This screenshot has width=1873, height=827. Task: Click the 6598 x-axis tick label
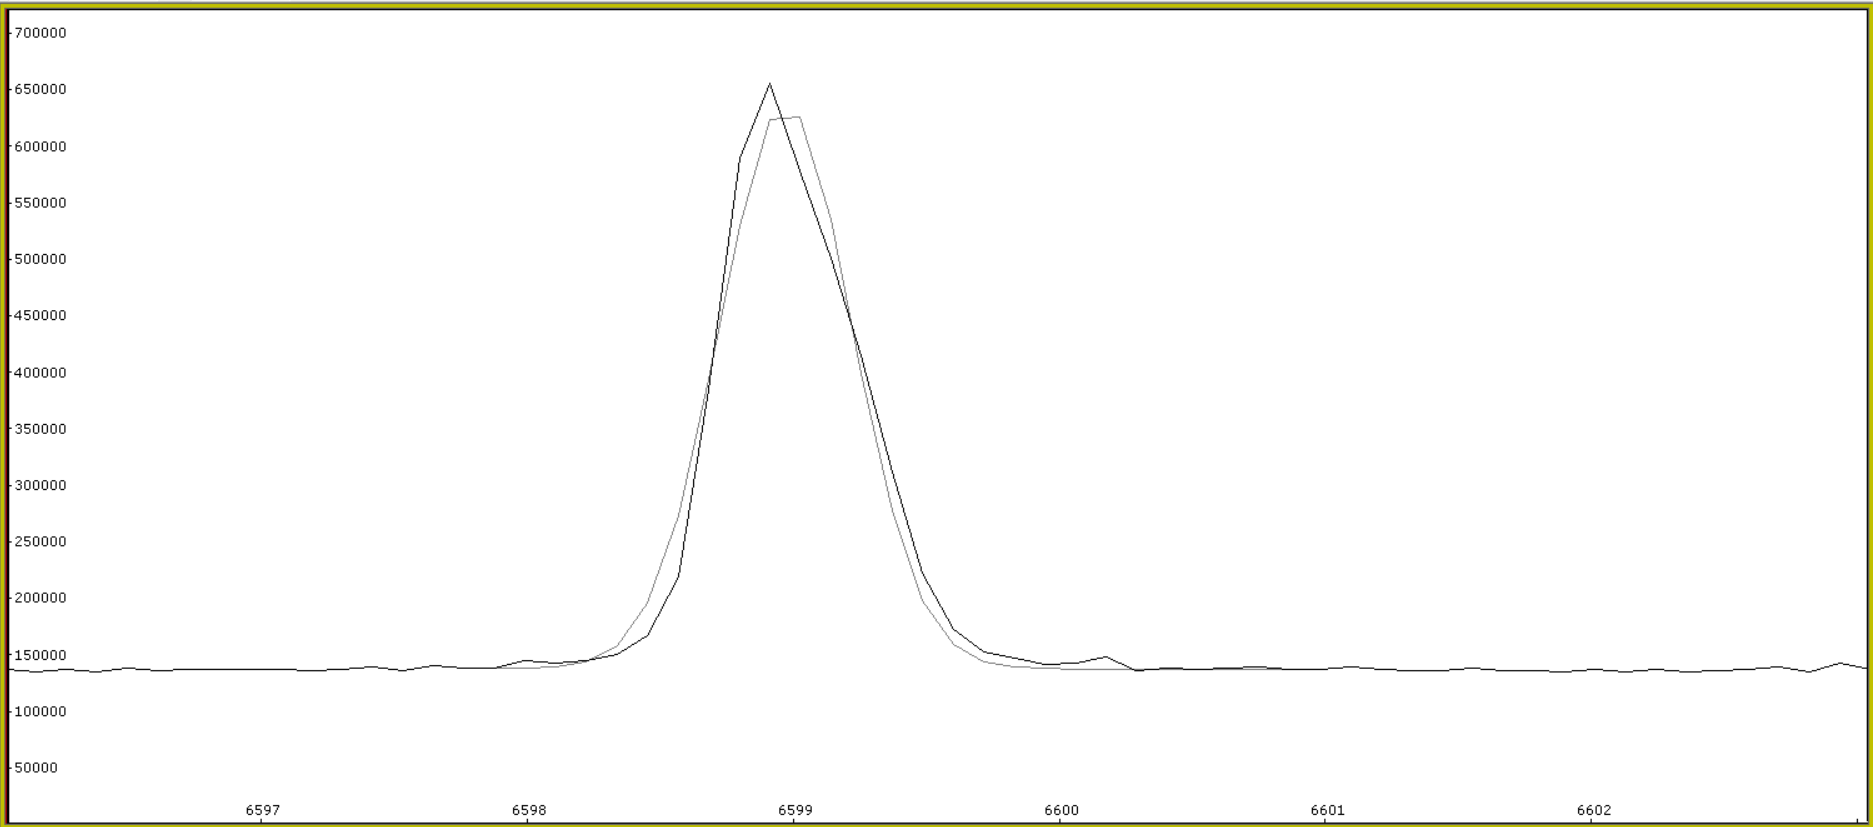coord(529,810)
